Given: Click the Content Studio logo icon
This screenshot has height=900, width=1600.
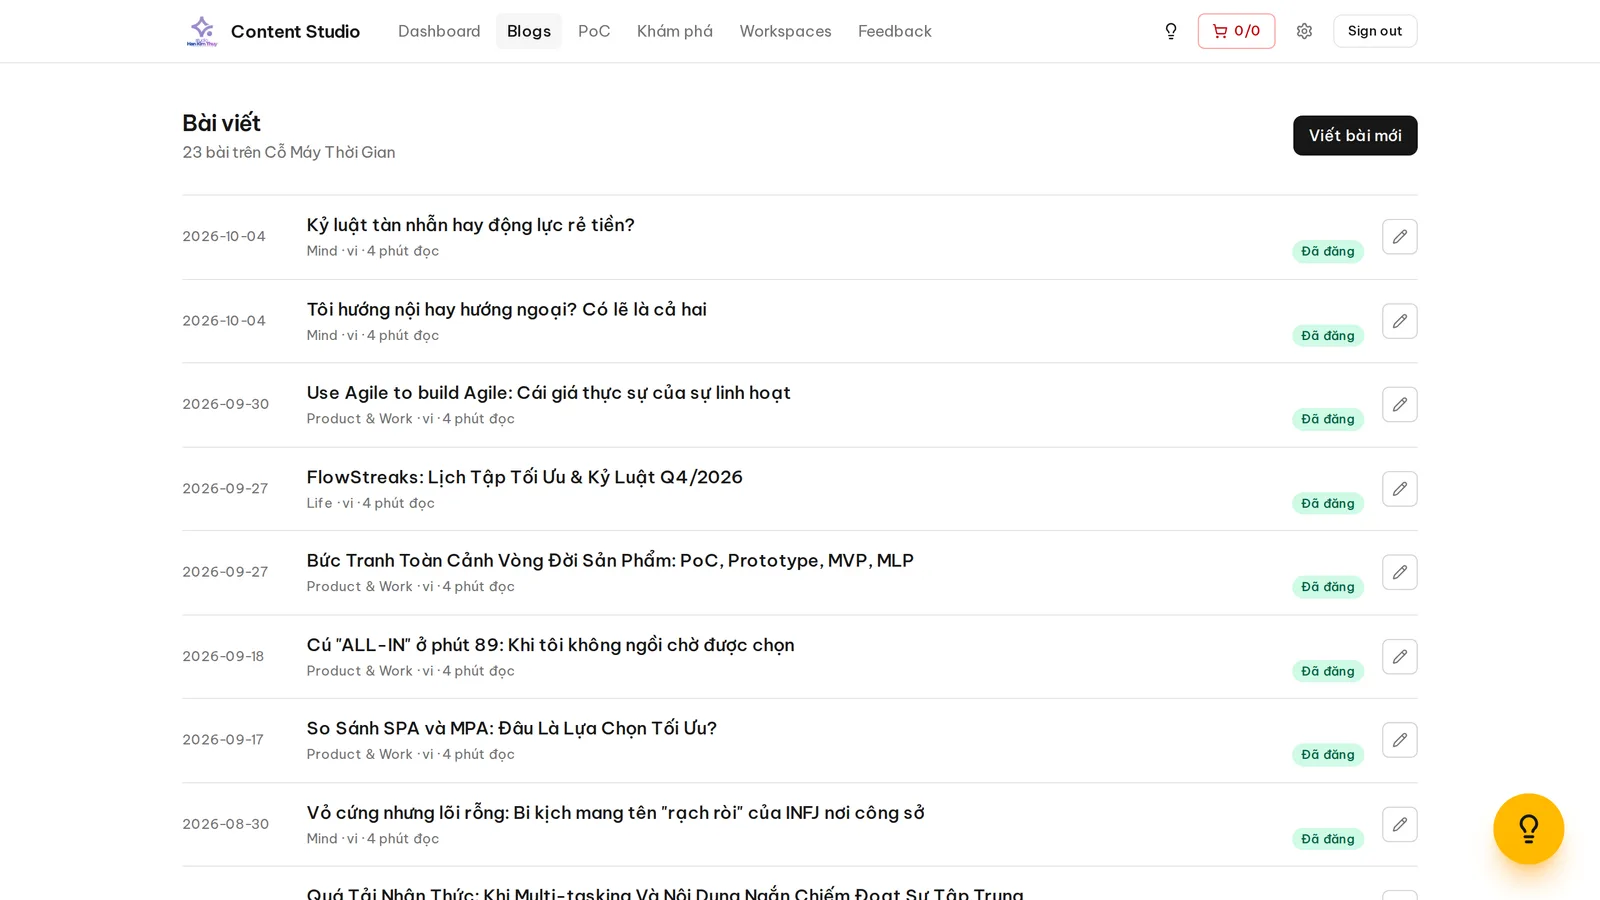Looking at the screenshot, I should click(x=202, y=31).
